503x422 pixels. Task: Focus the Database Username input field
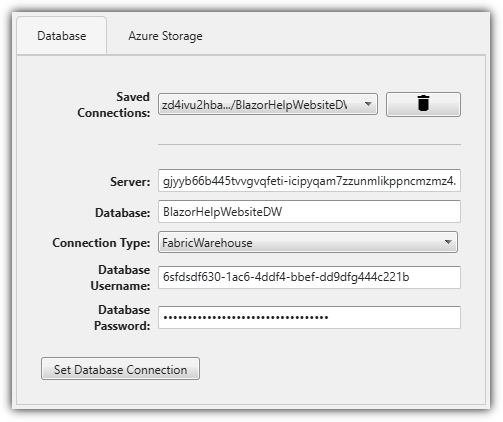(309, 277)
